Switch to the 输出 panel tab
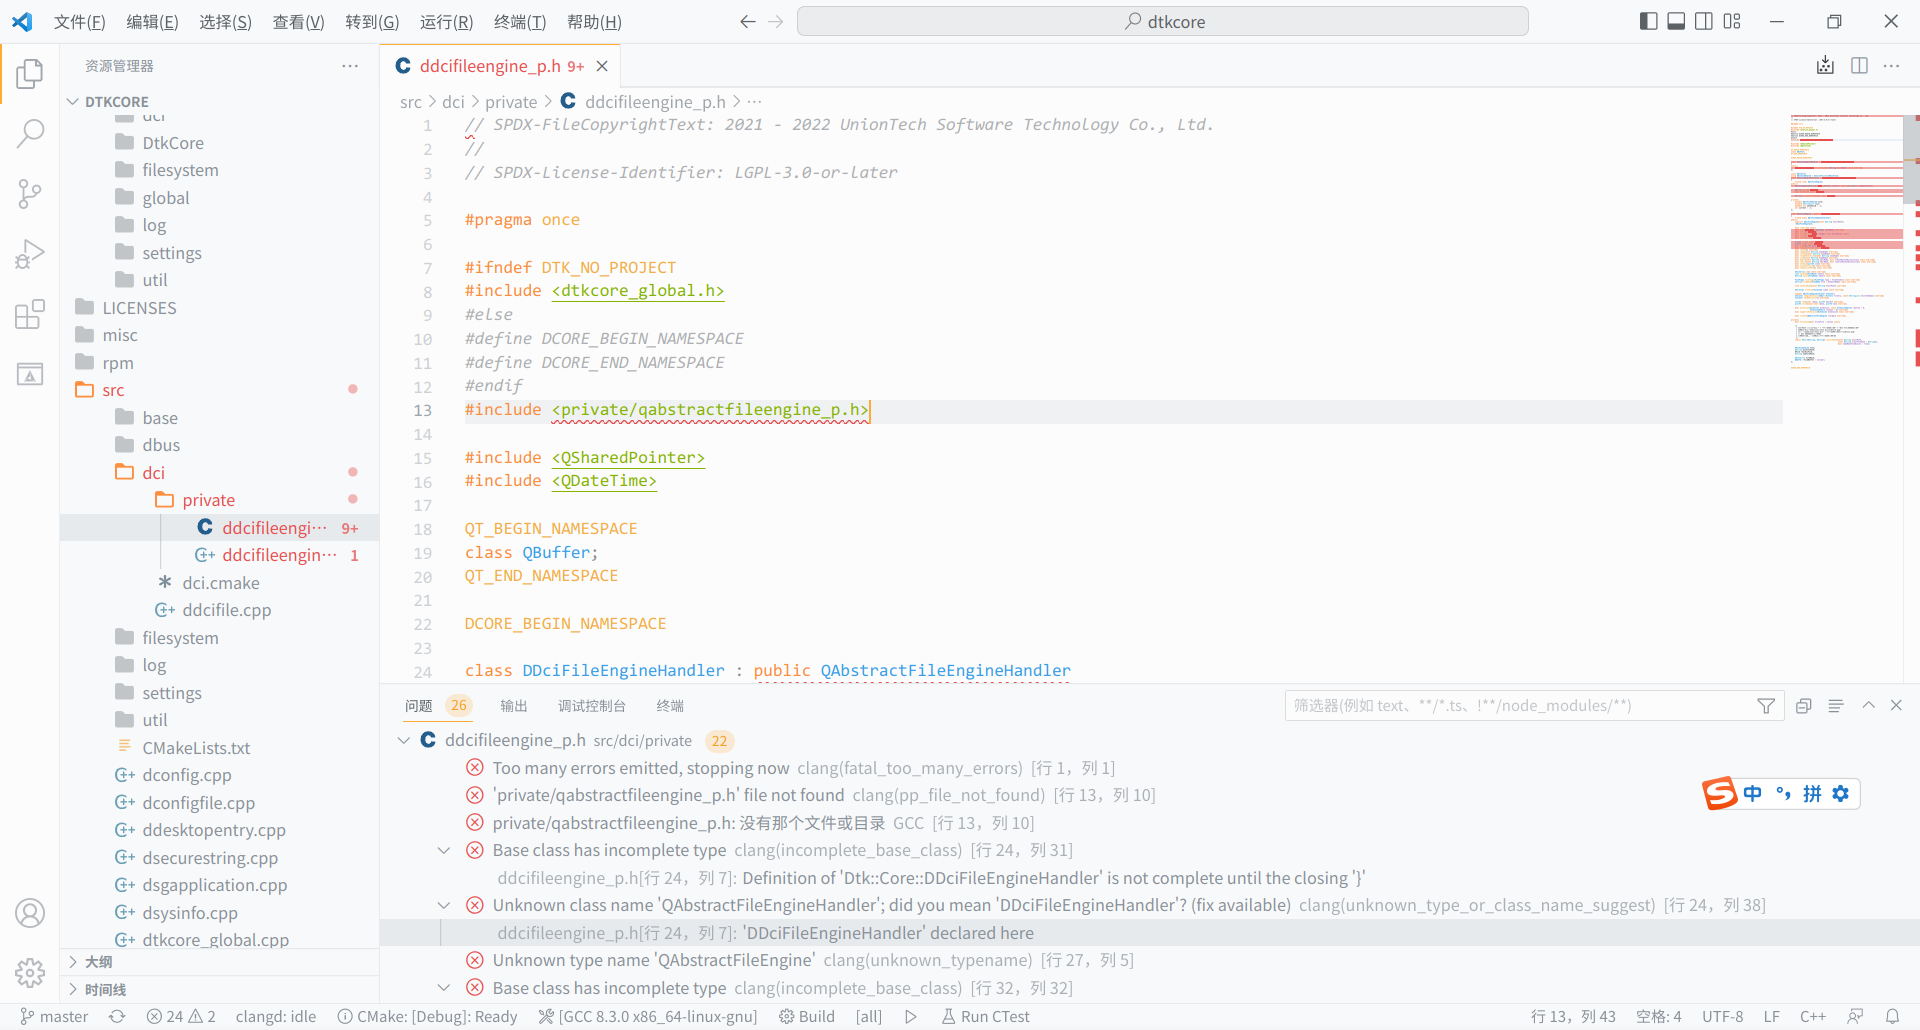This screenshot has height=1030, width=1920. [513, 706]
